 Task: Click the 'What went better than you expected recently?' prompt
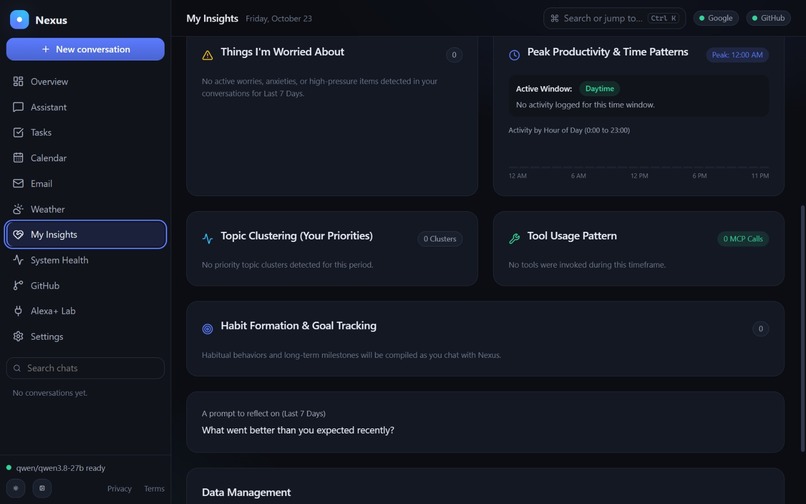298,430
